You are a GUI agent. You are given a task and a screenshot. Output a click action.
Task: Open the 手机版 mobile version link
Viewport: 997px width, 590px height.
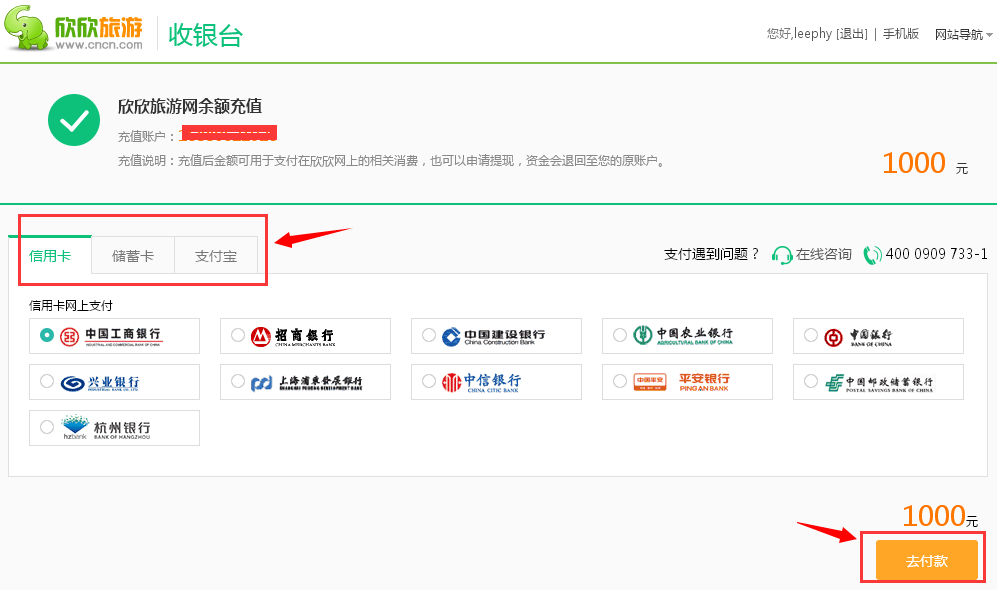[901, 34]
